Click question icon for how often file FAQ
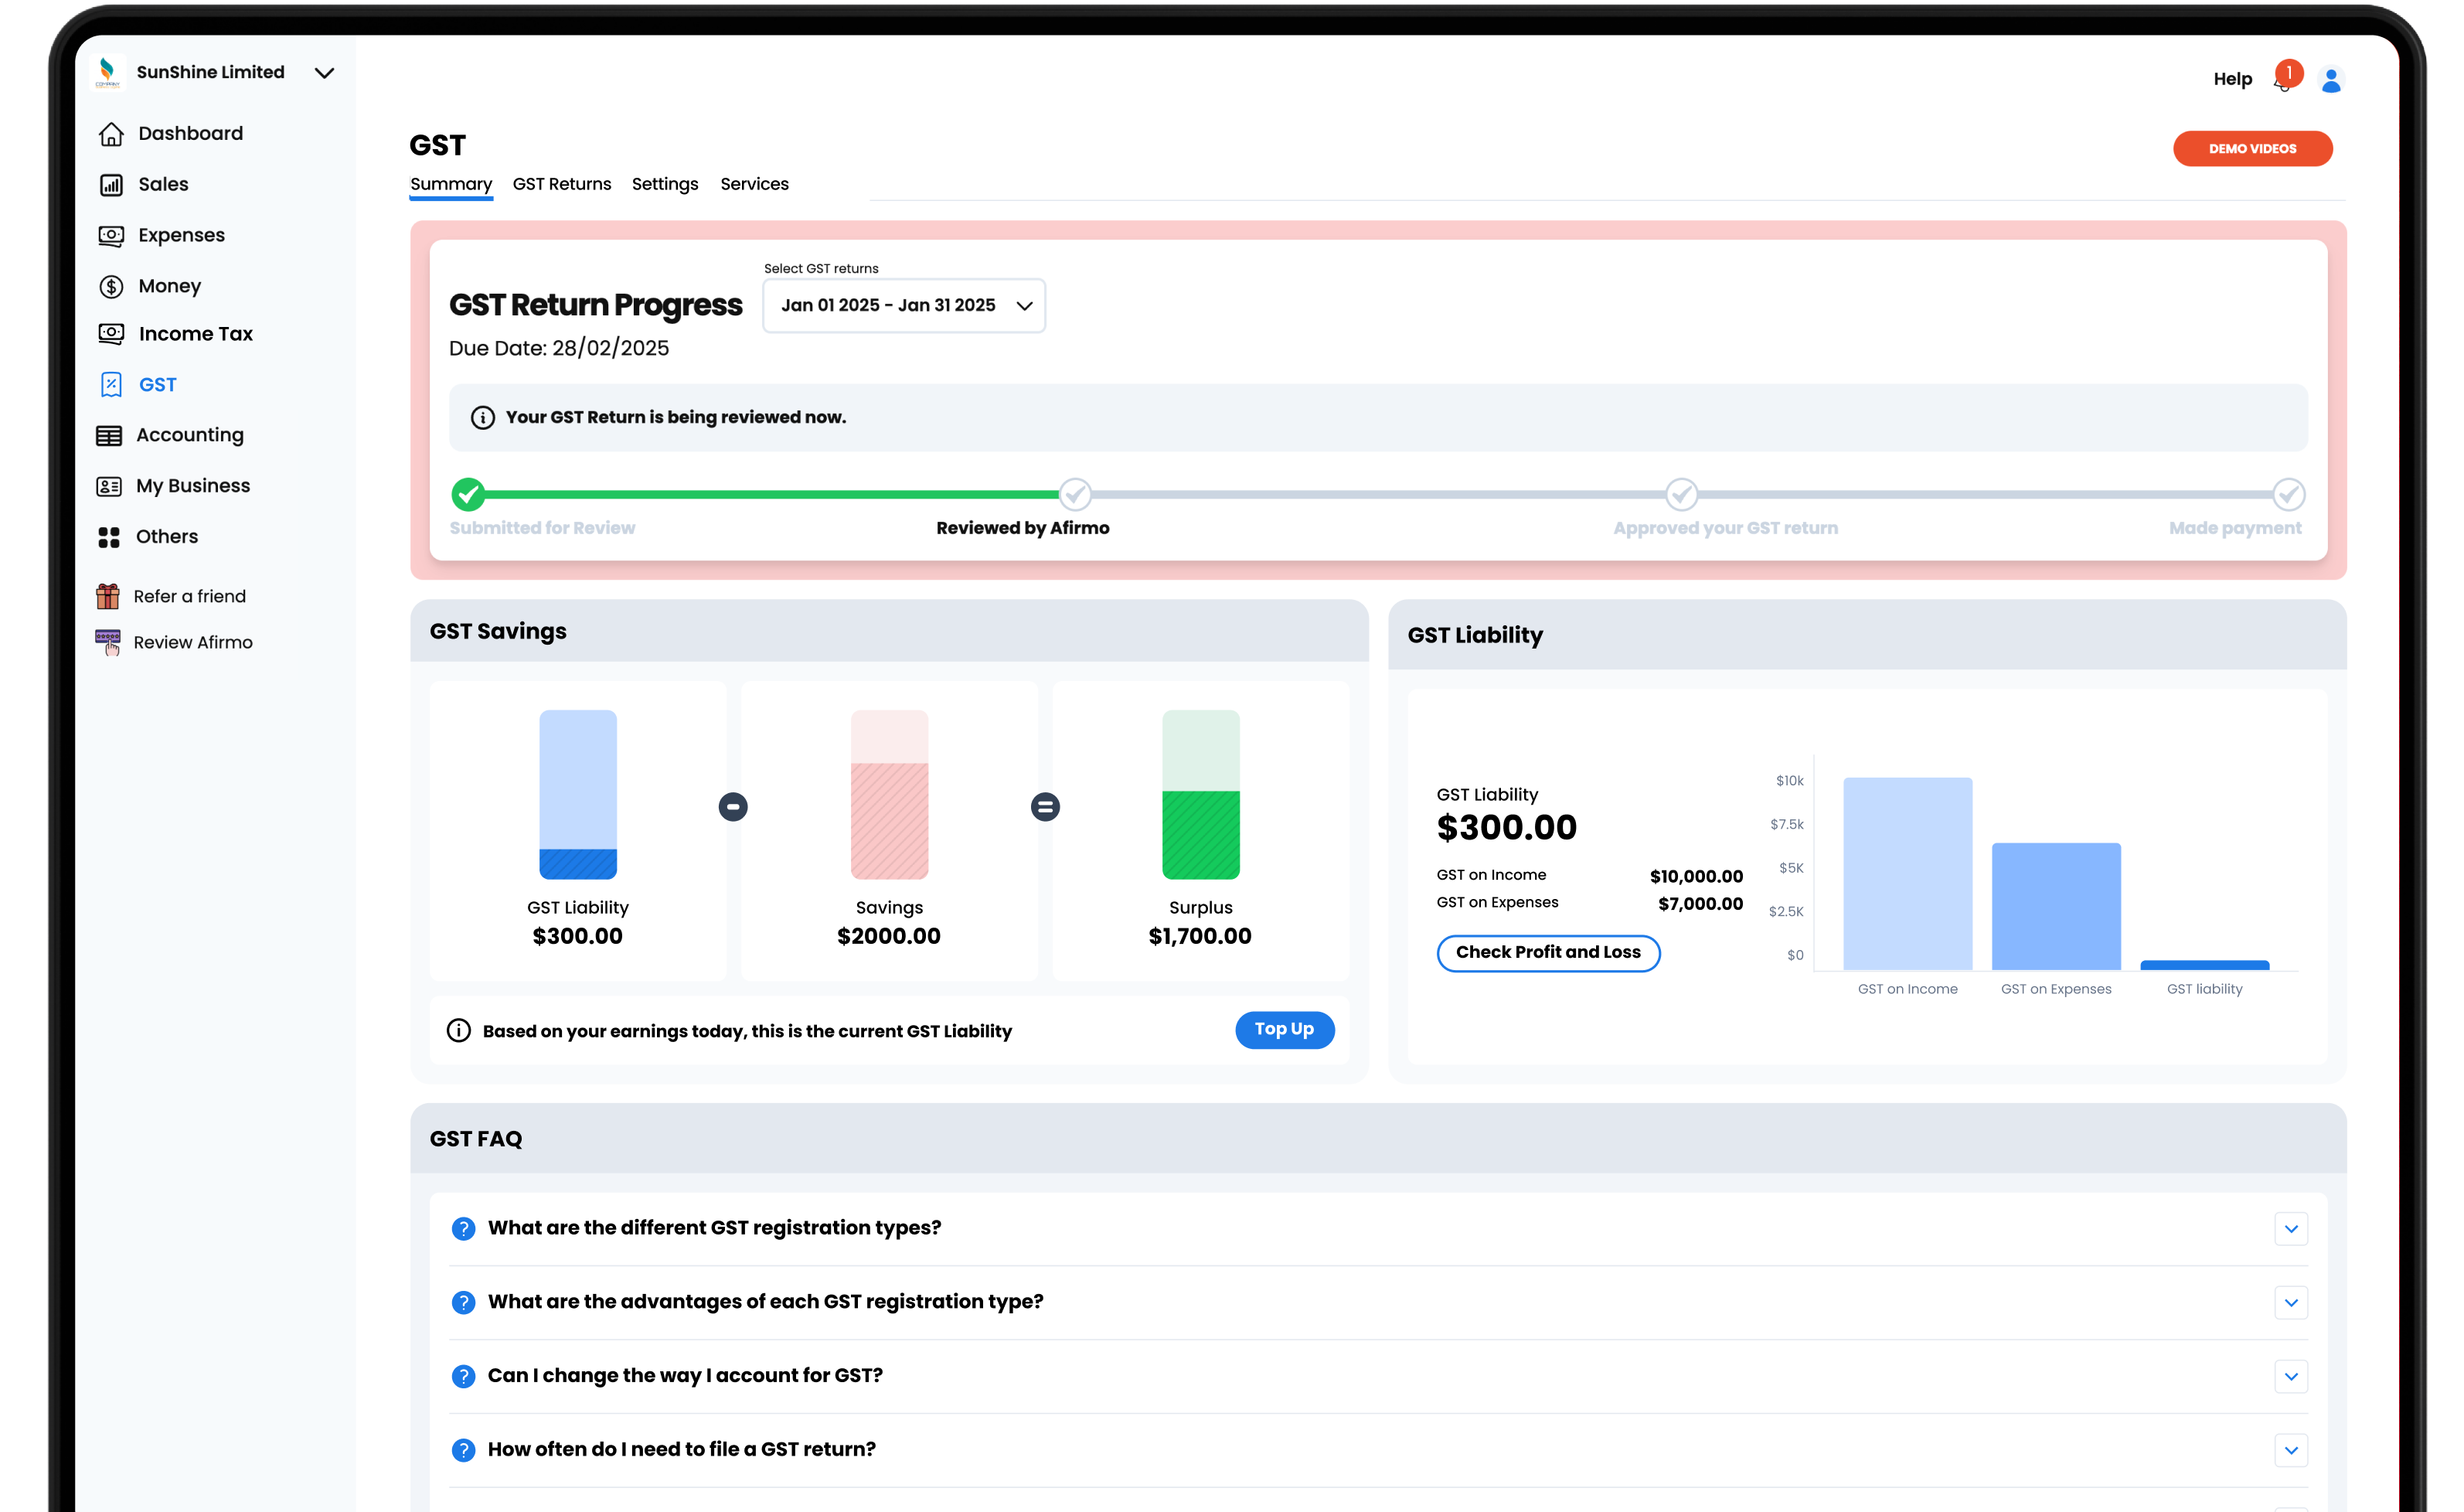Viewport: 2464px width, 1512px height. pyautogui.click(x=463, y=1451)
